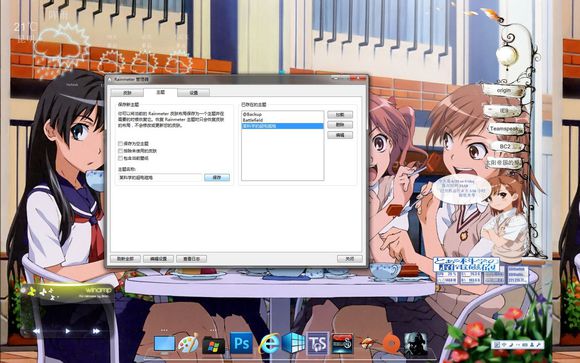
Task: Open the red-and-teal game dock icon
Action: click(342, 343)
